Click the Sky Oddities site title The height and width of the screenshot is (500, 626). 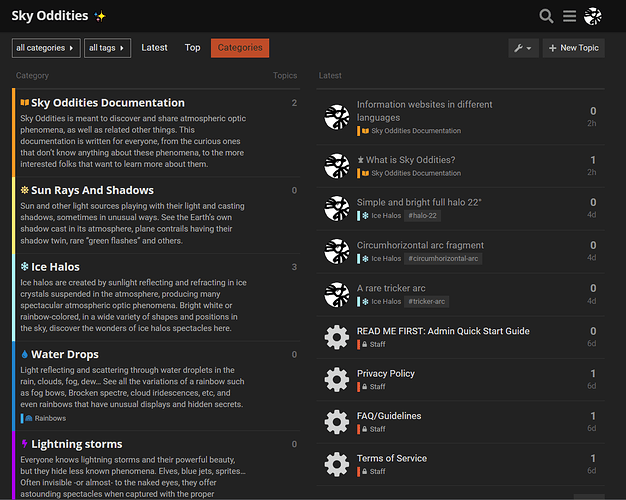click(50, 16)
